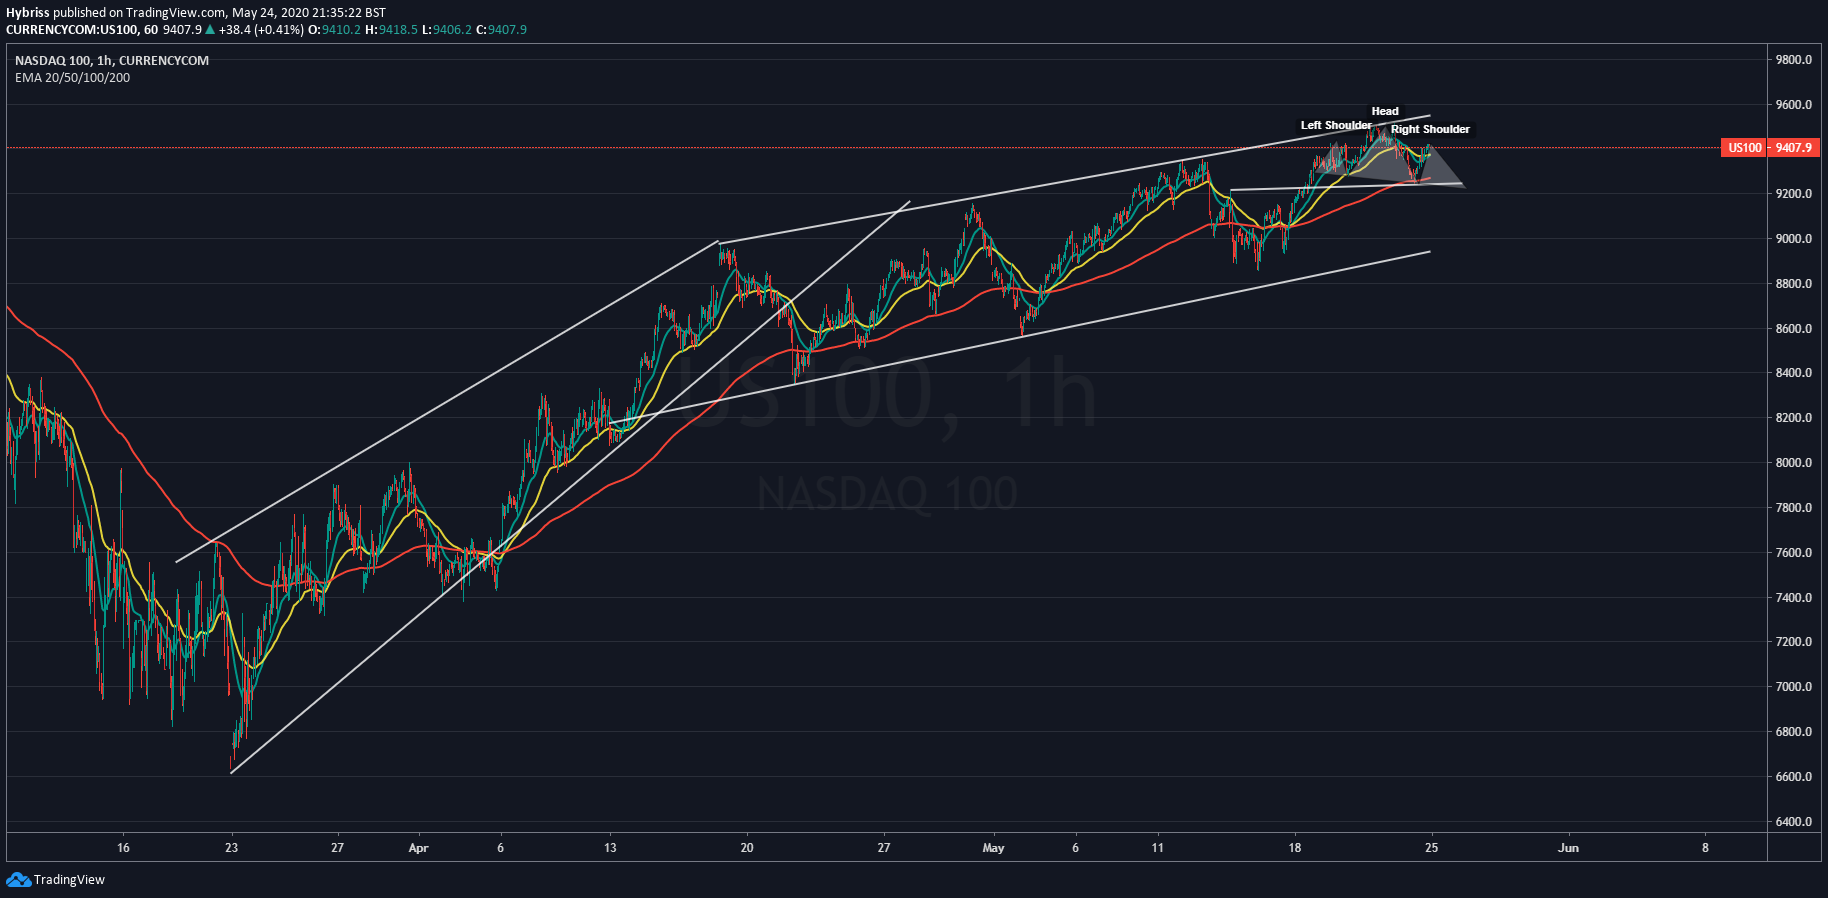Screen dimensions: 1828x898
Task: Click the '16' date on time axis
Action: coord(123,848)
